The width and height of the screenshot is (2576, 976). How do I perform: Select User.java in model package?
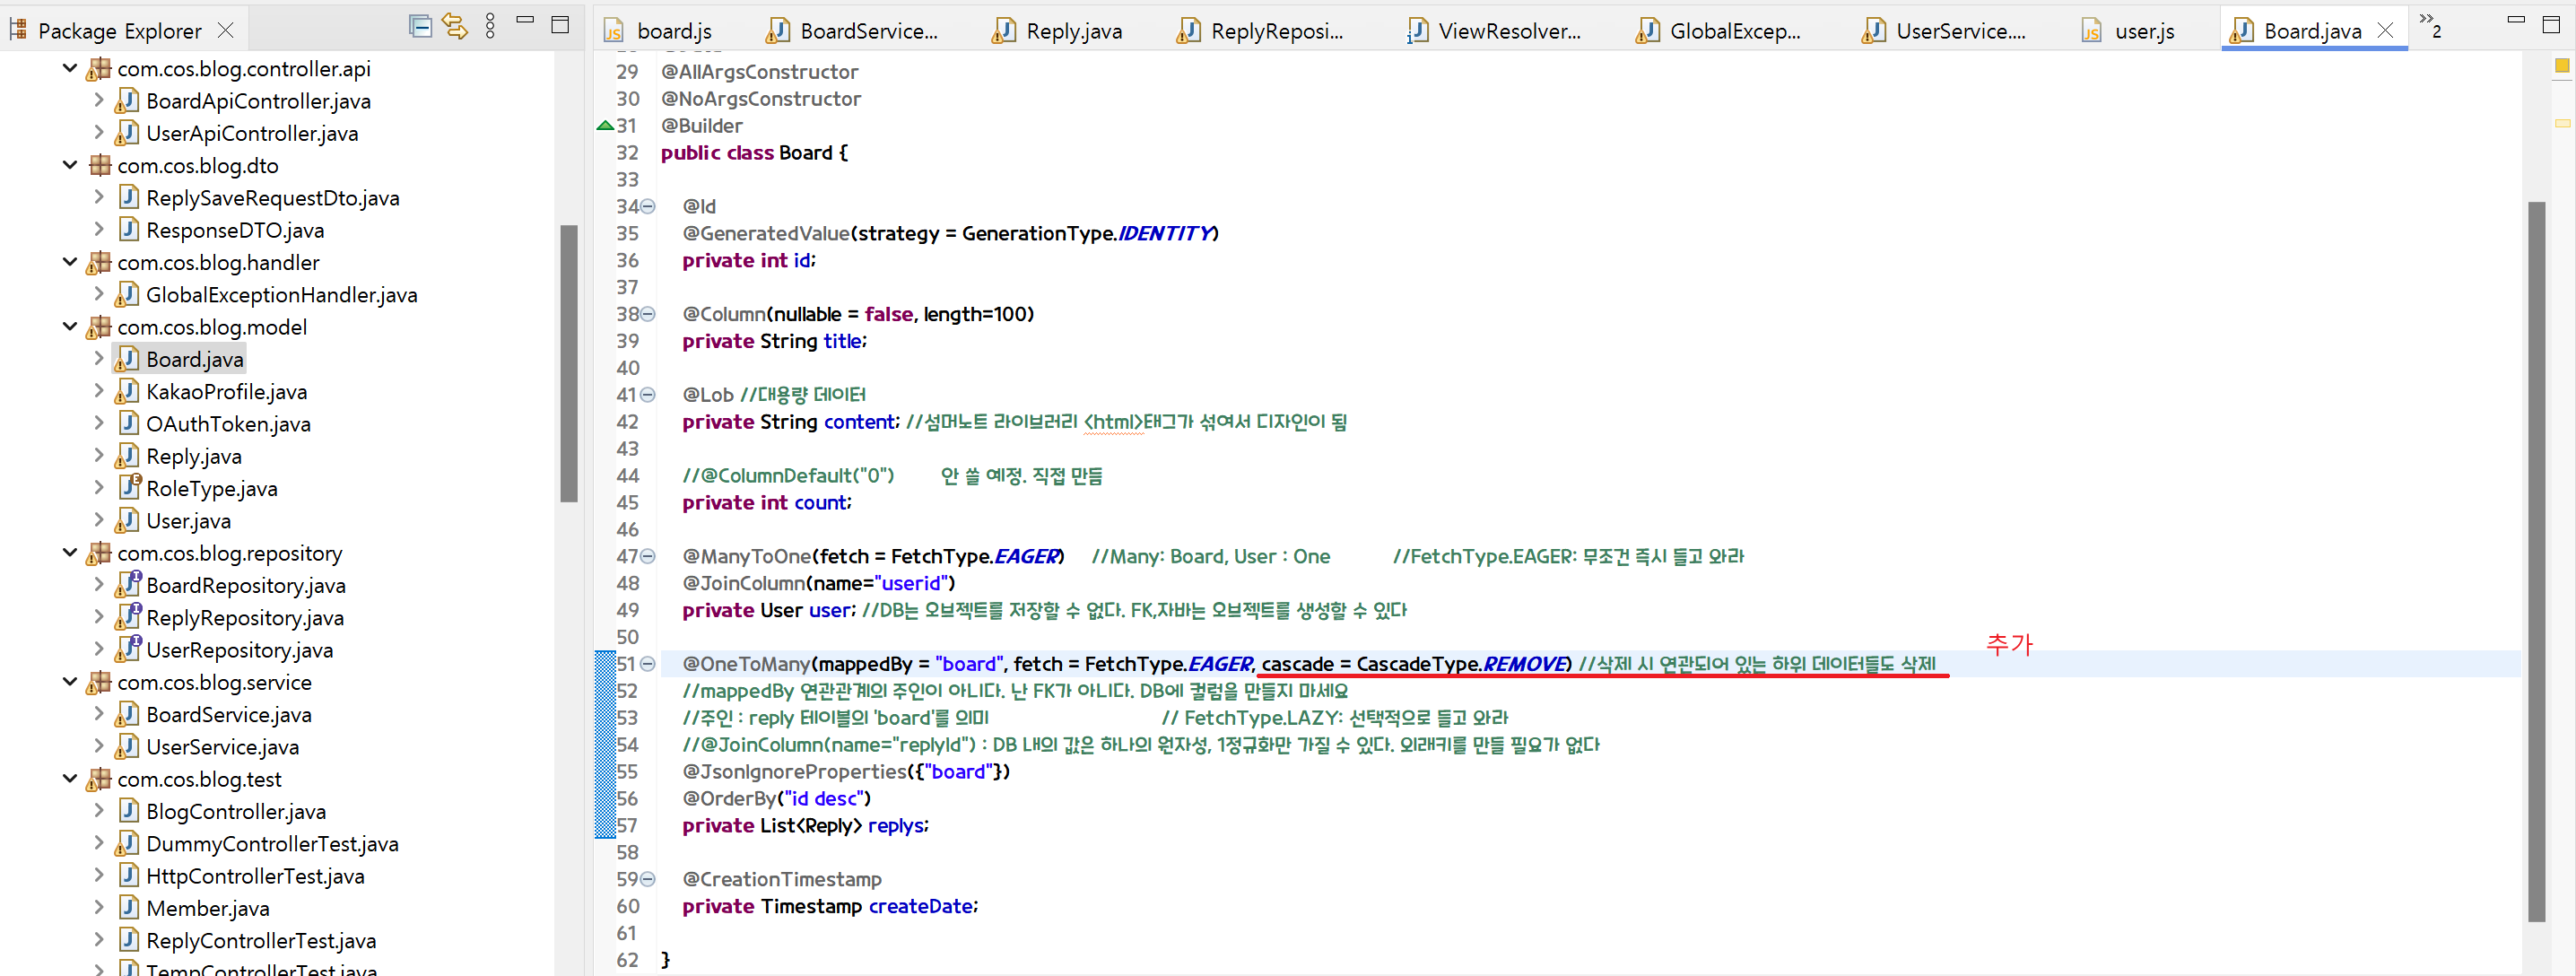click(189, 521)
